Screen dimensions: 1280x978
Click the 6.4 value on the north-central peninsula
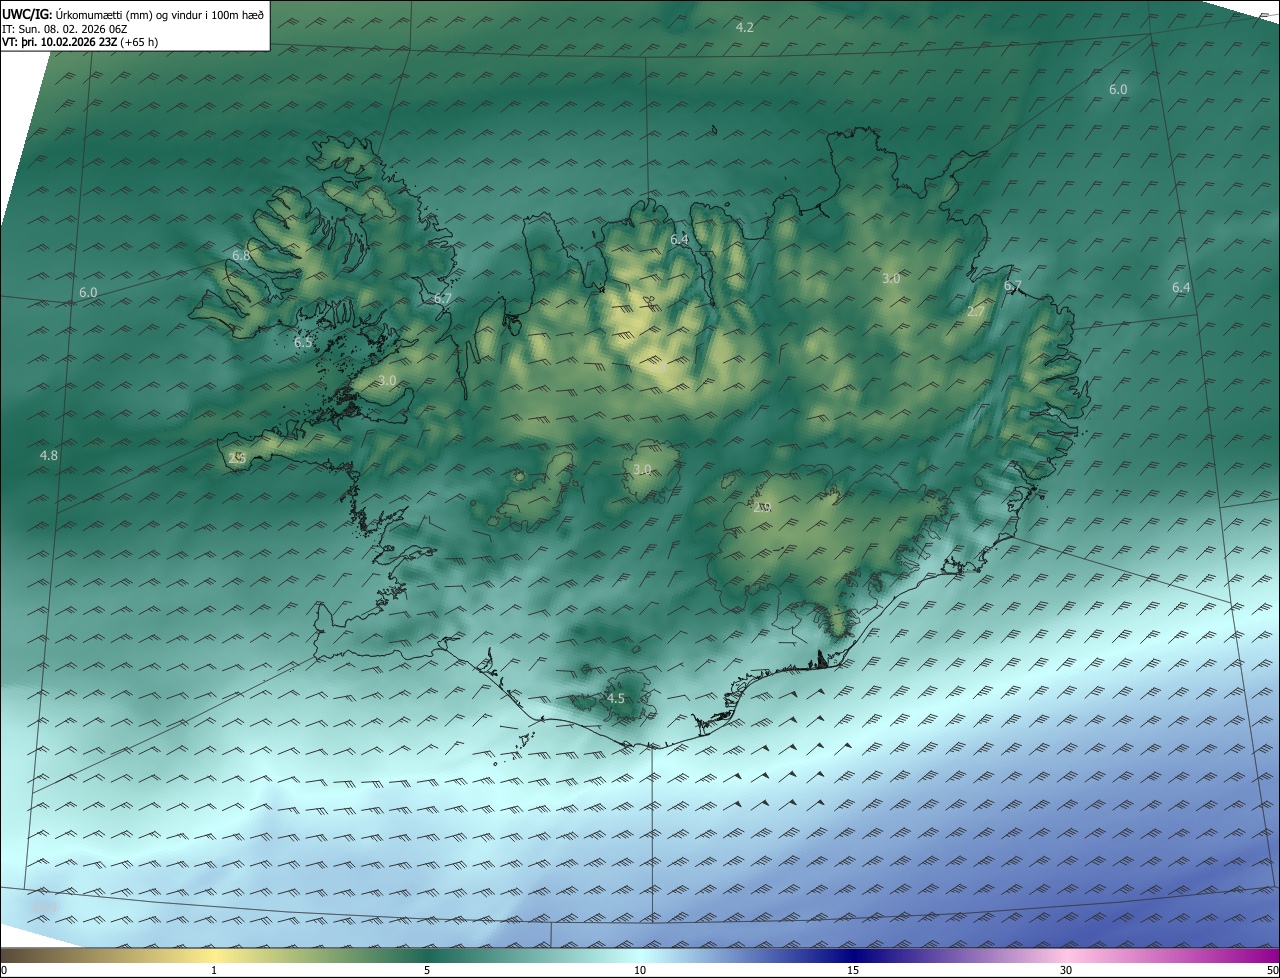click(680, 239)
